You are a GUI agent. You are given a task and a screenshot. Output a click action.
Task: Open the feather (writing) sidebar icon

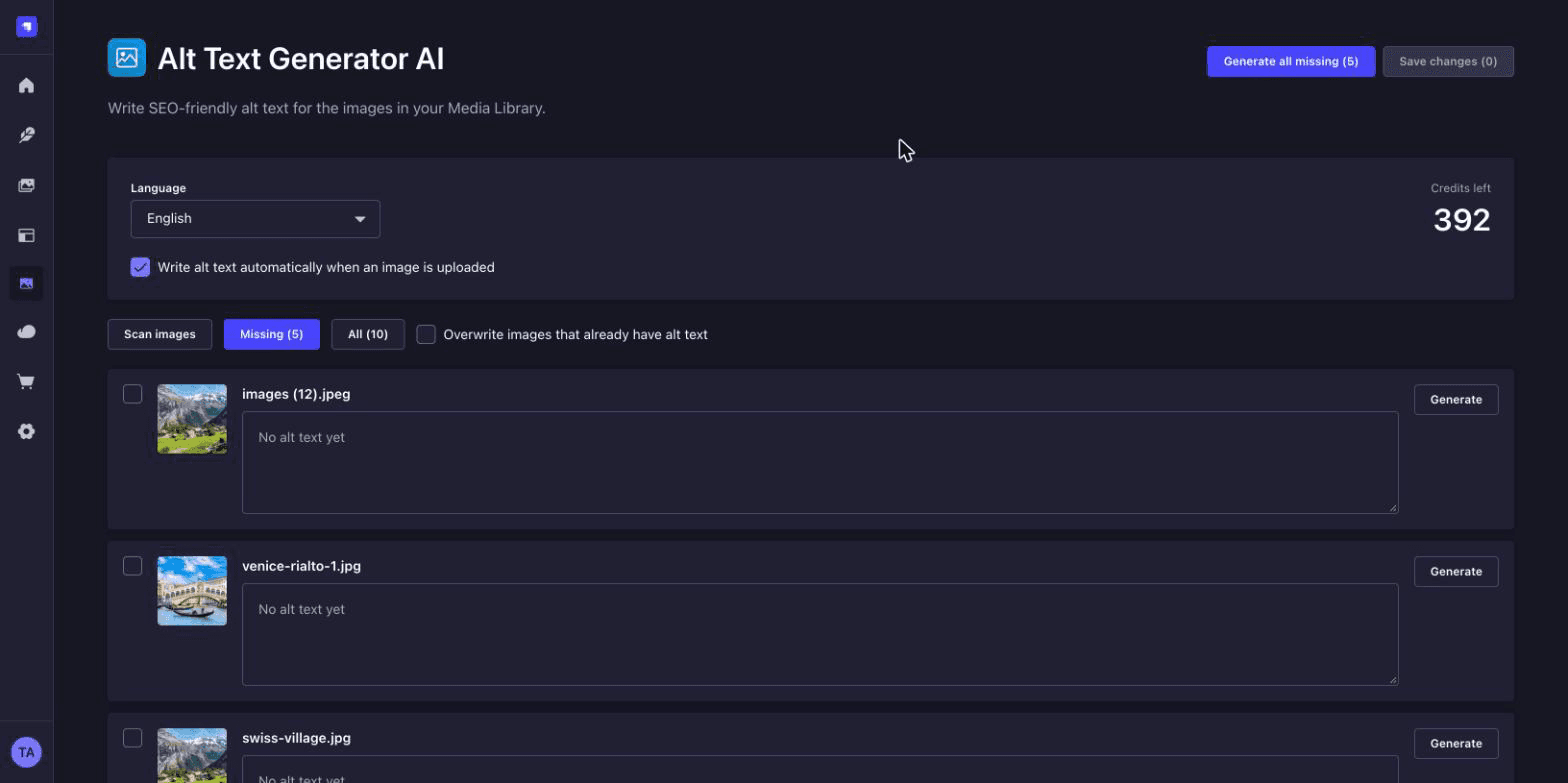click(x=26, y=135)
